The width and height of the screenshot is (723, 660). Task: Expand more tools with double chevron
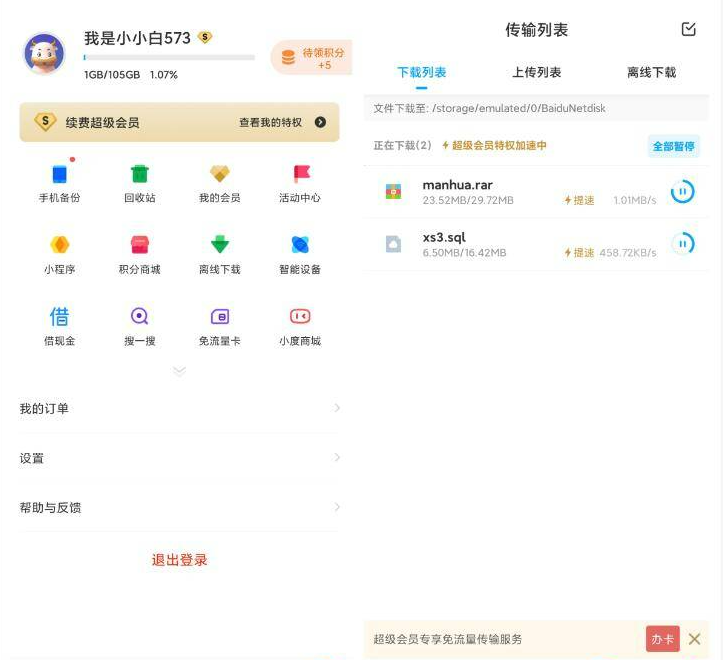click(x=179, y=371)
